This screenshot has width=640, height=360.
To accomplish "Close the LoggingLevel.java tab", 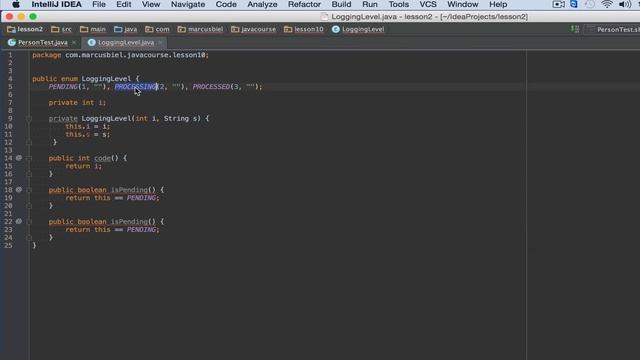I will point(160,42).
